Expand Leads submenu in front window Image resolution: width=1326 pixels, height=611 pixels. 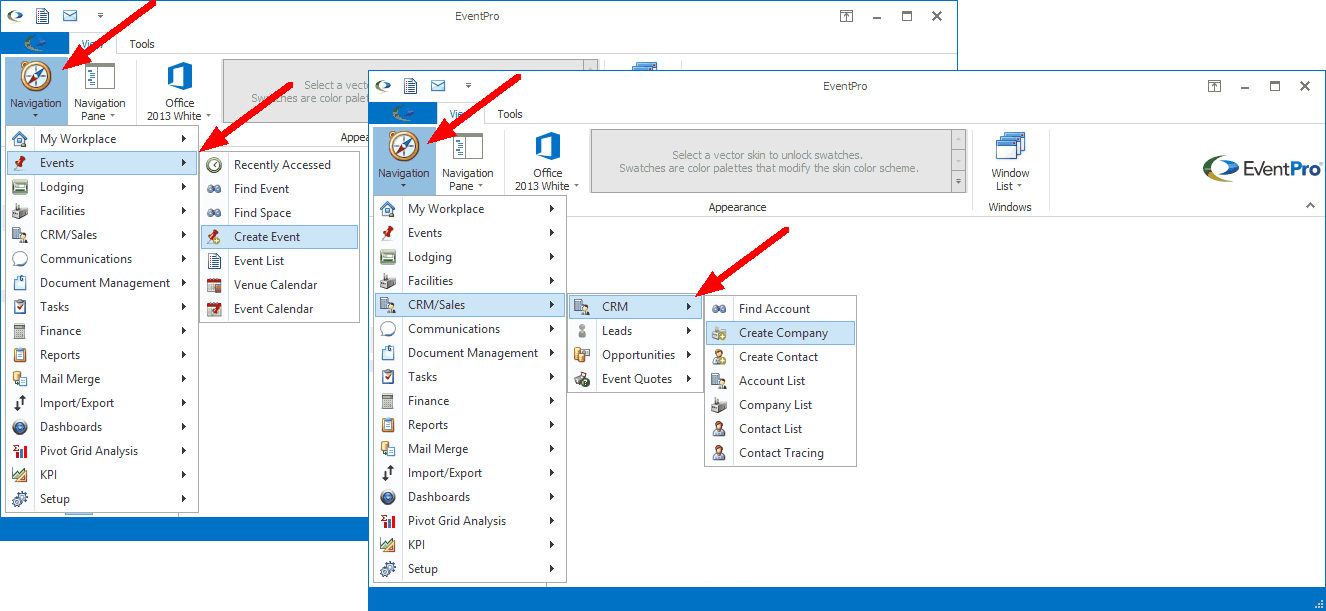[x=635, y=331]
